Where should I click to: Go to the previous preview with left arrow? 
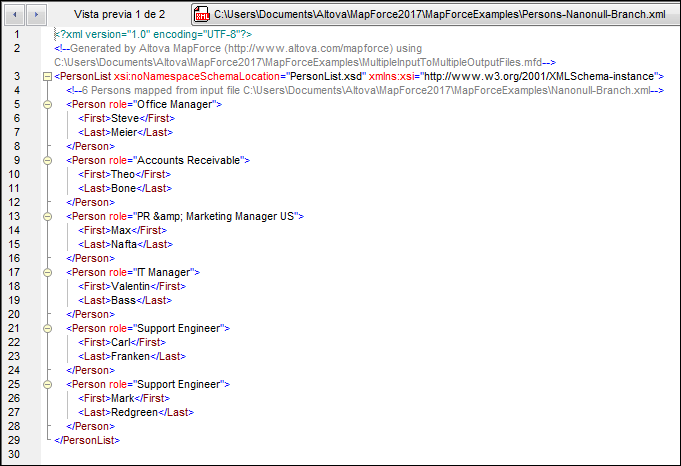(x=13, y=15)
